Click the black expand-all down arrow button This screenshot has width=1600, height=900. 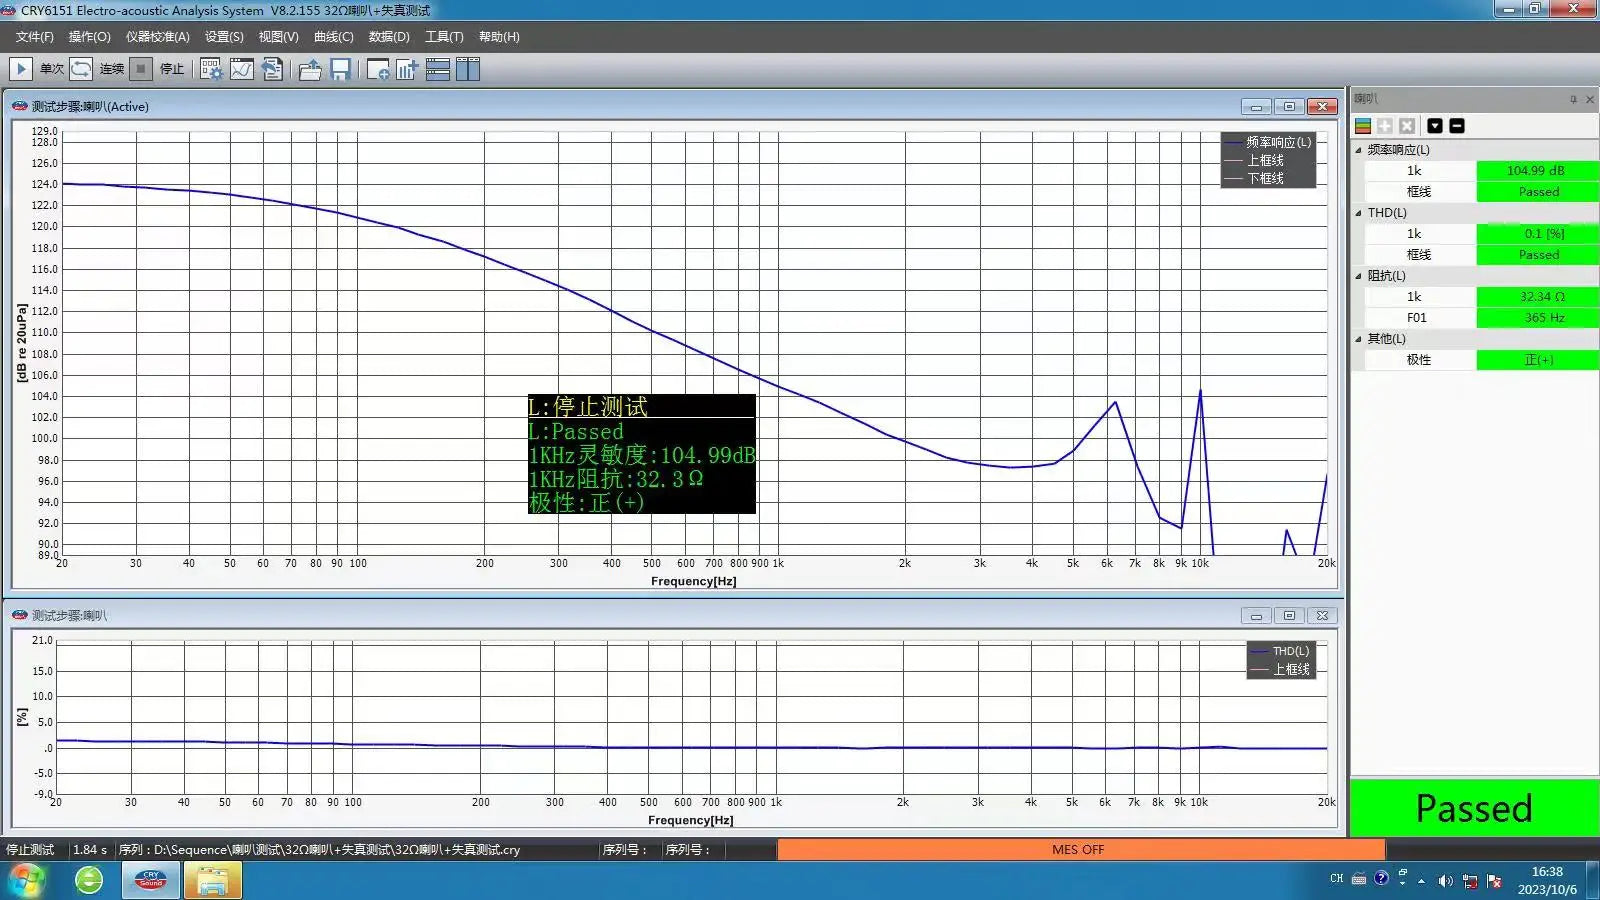point(1435,126)
